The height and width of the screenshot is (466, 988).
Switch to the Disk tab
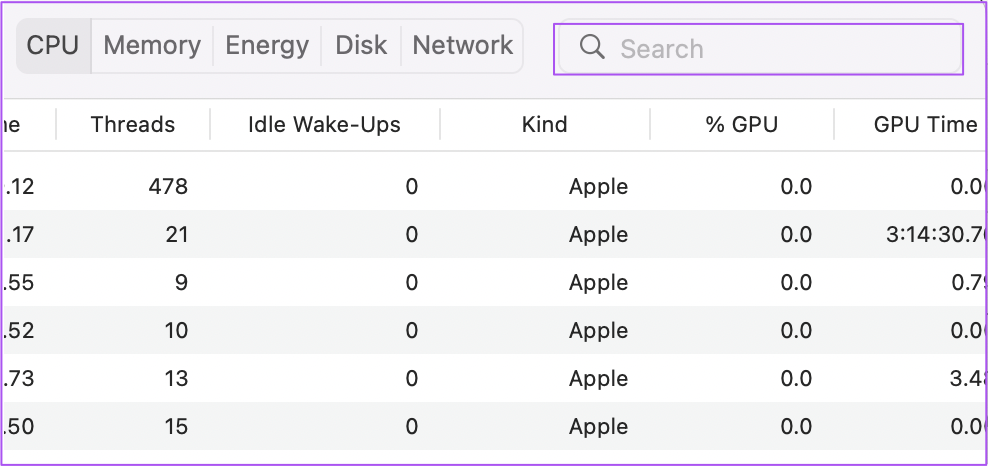pos(361,46)
